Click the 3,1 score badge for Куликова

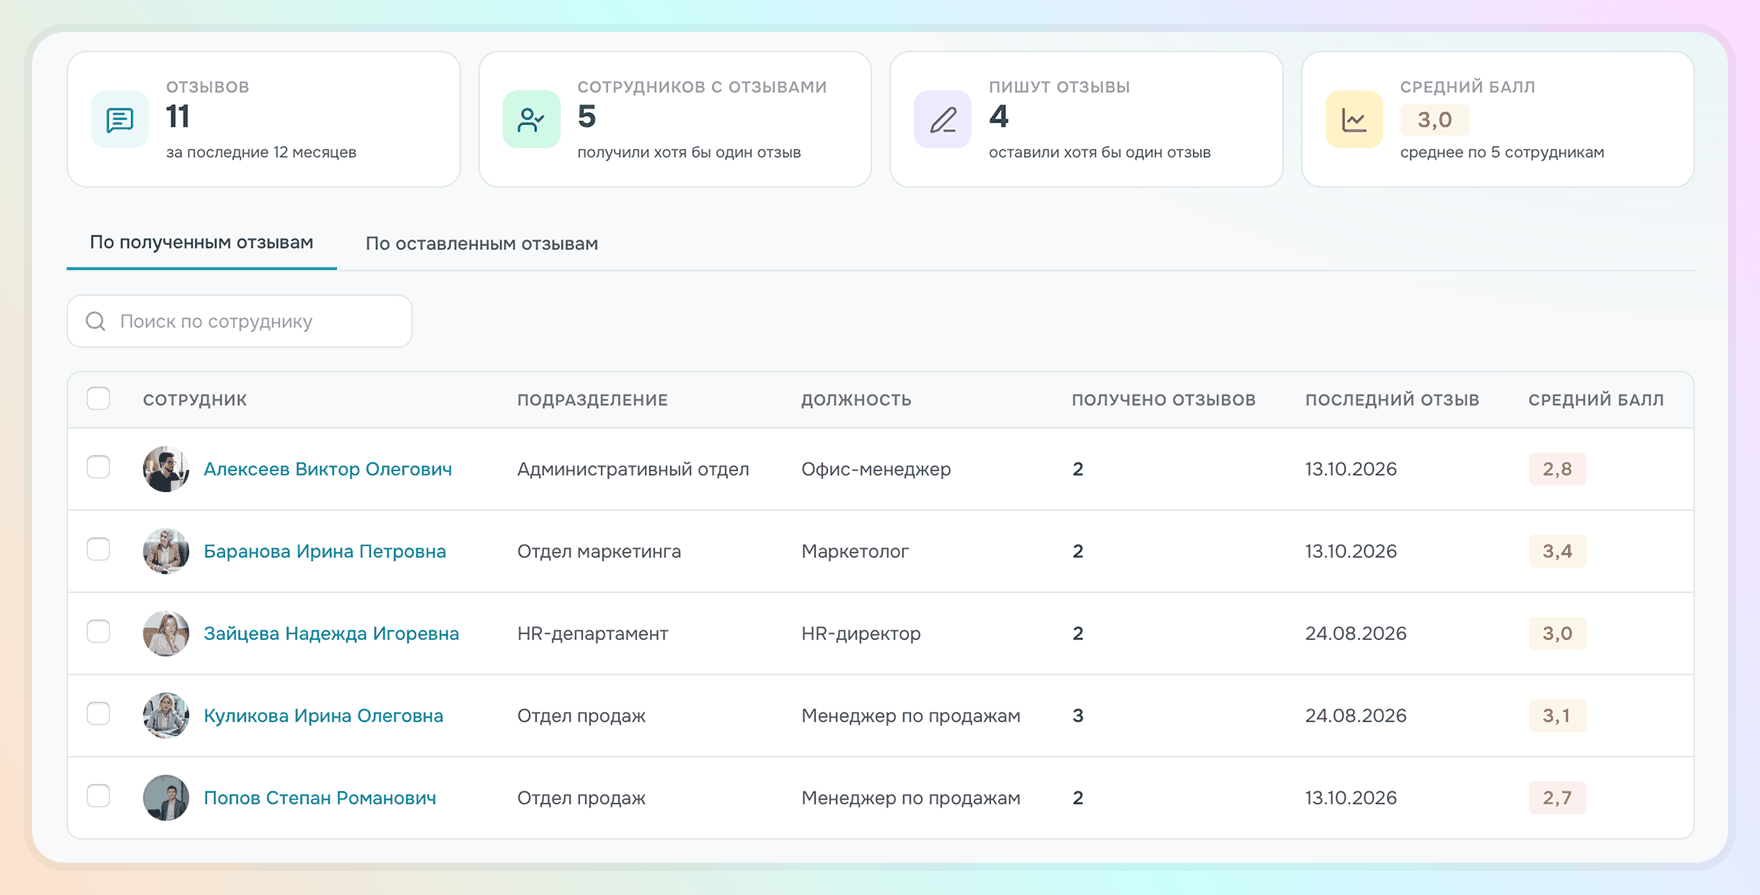click(1557, 715)
